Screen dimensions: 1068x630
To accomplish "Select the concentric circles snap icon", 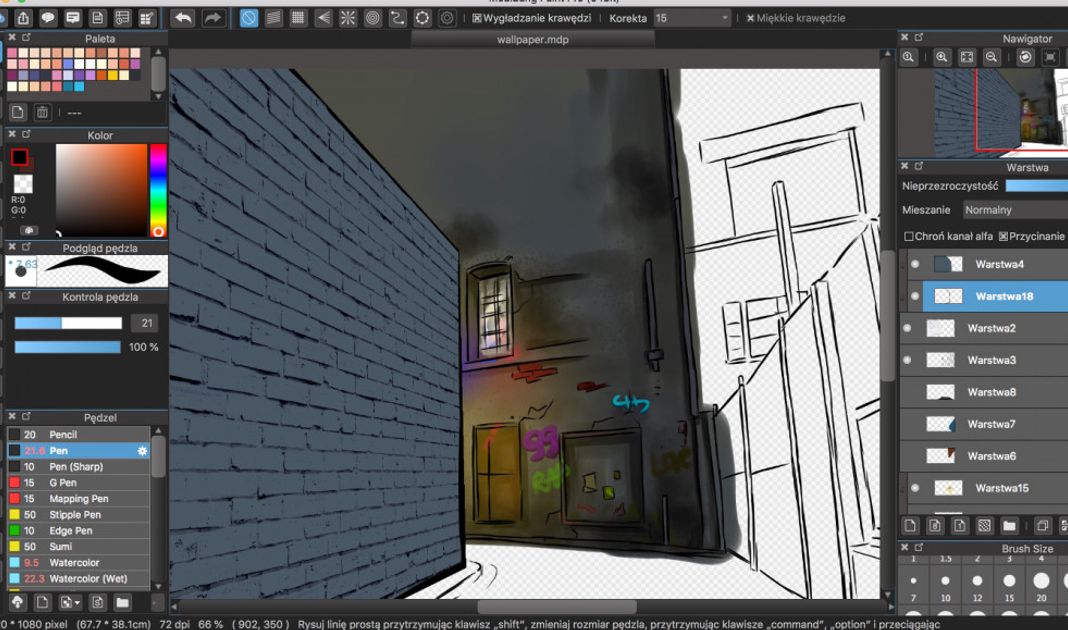I will click(x=373, y=18).
